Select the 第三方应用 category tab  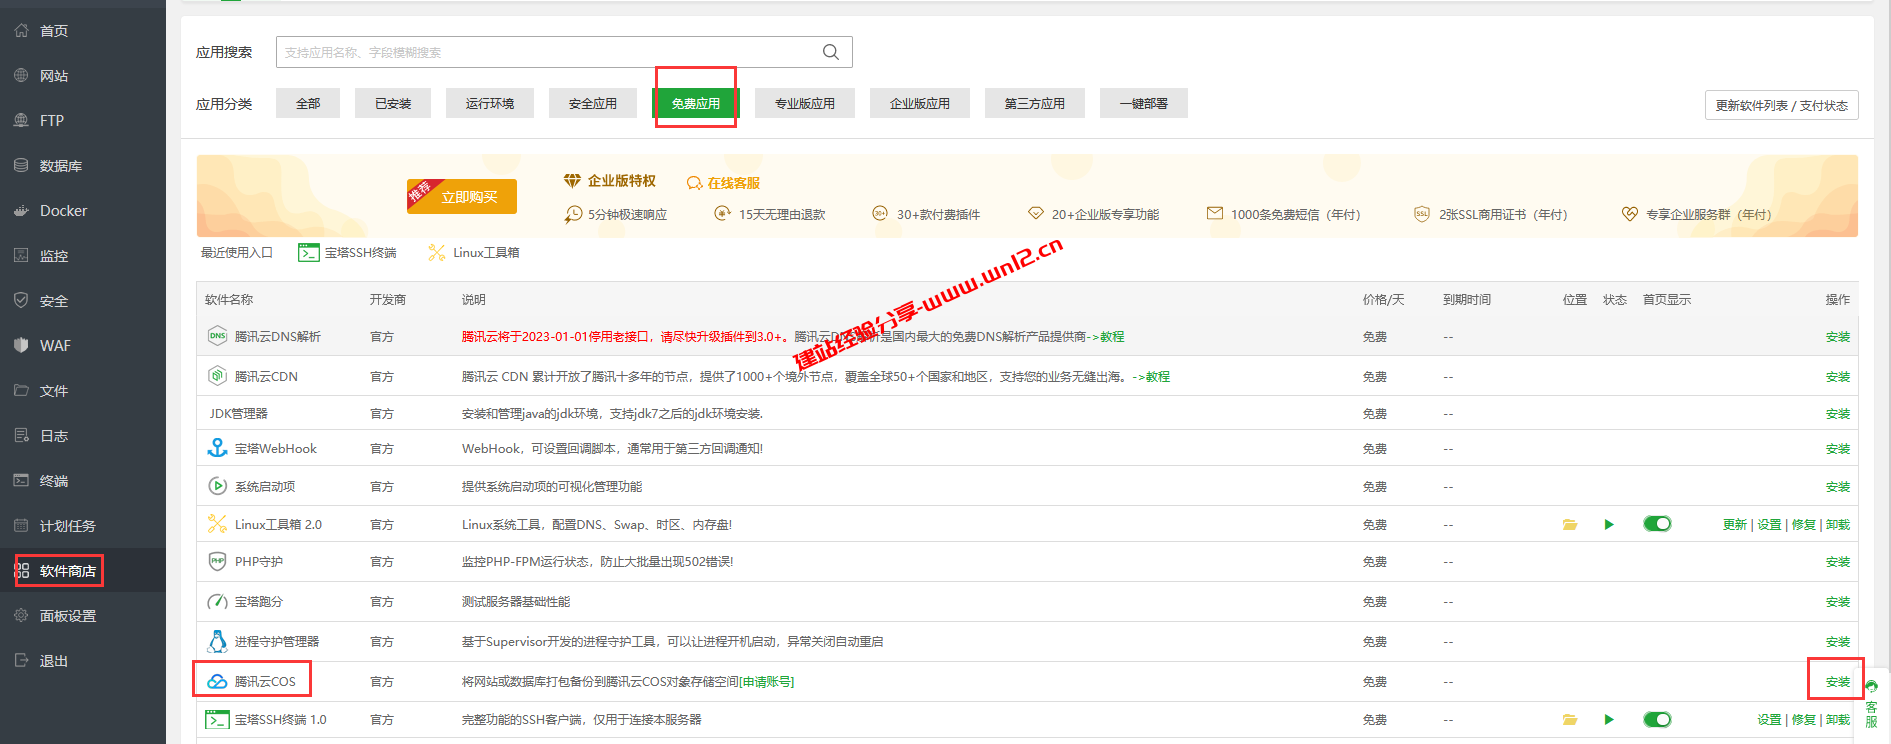point(1035,103)
